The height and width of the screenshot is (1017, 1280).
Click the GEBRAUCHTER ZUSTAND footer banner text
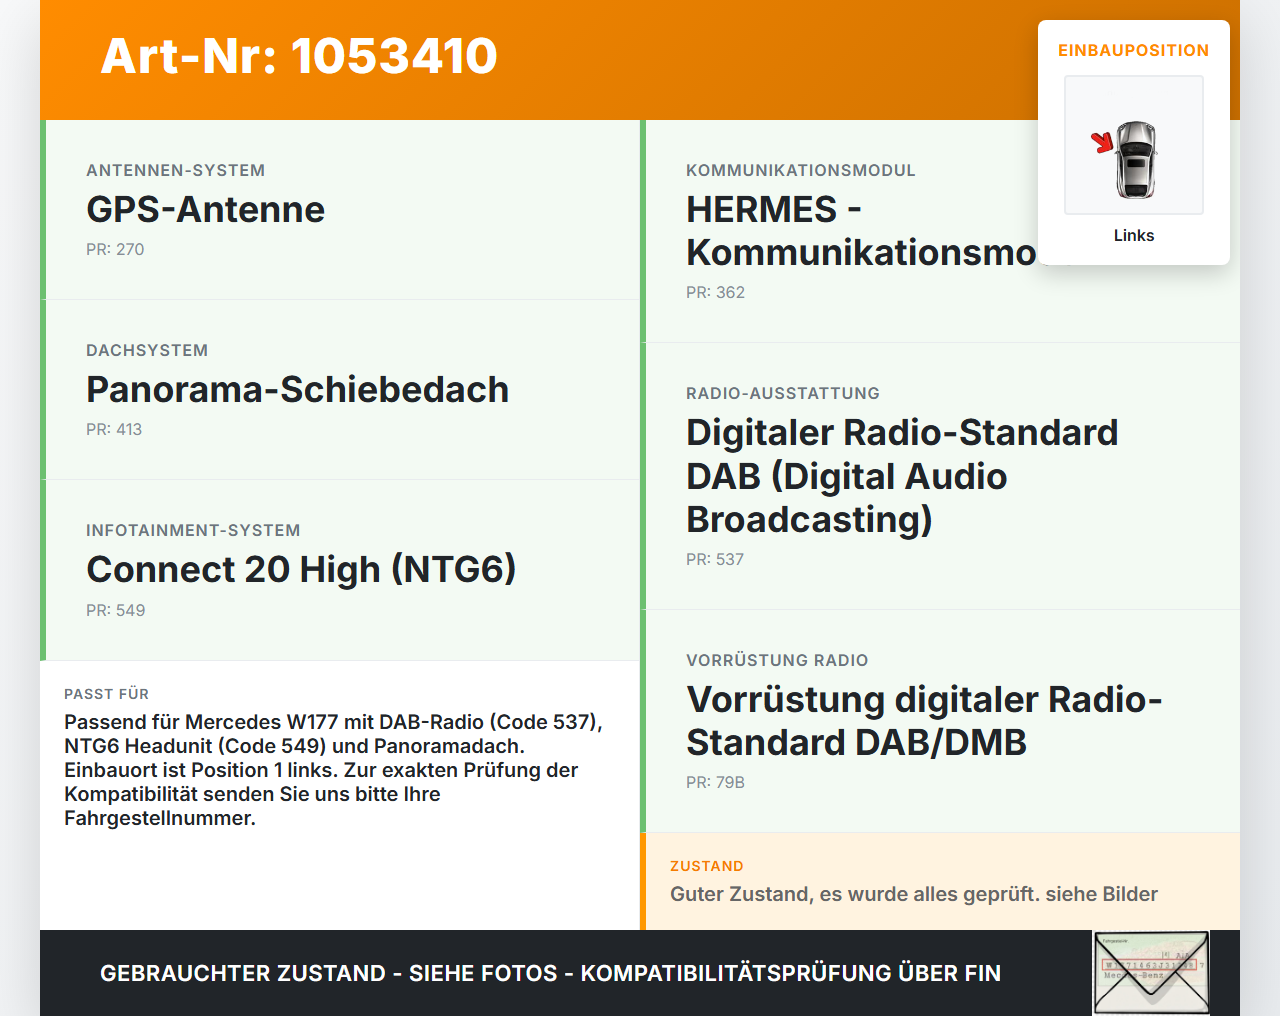pyautogui.click(x=550, y=973)
